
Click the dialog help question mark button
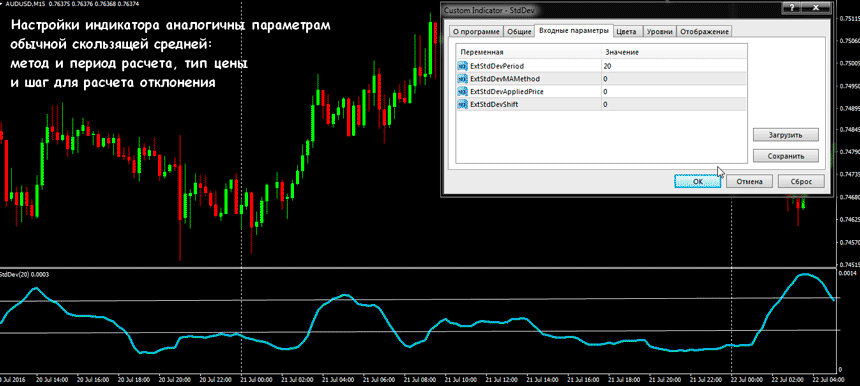[792, 8]
